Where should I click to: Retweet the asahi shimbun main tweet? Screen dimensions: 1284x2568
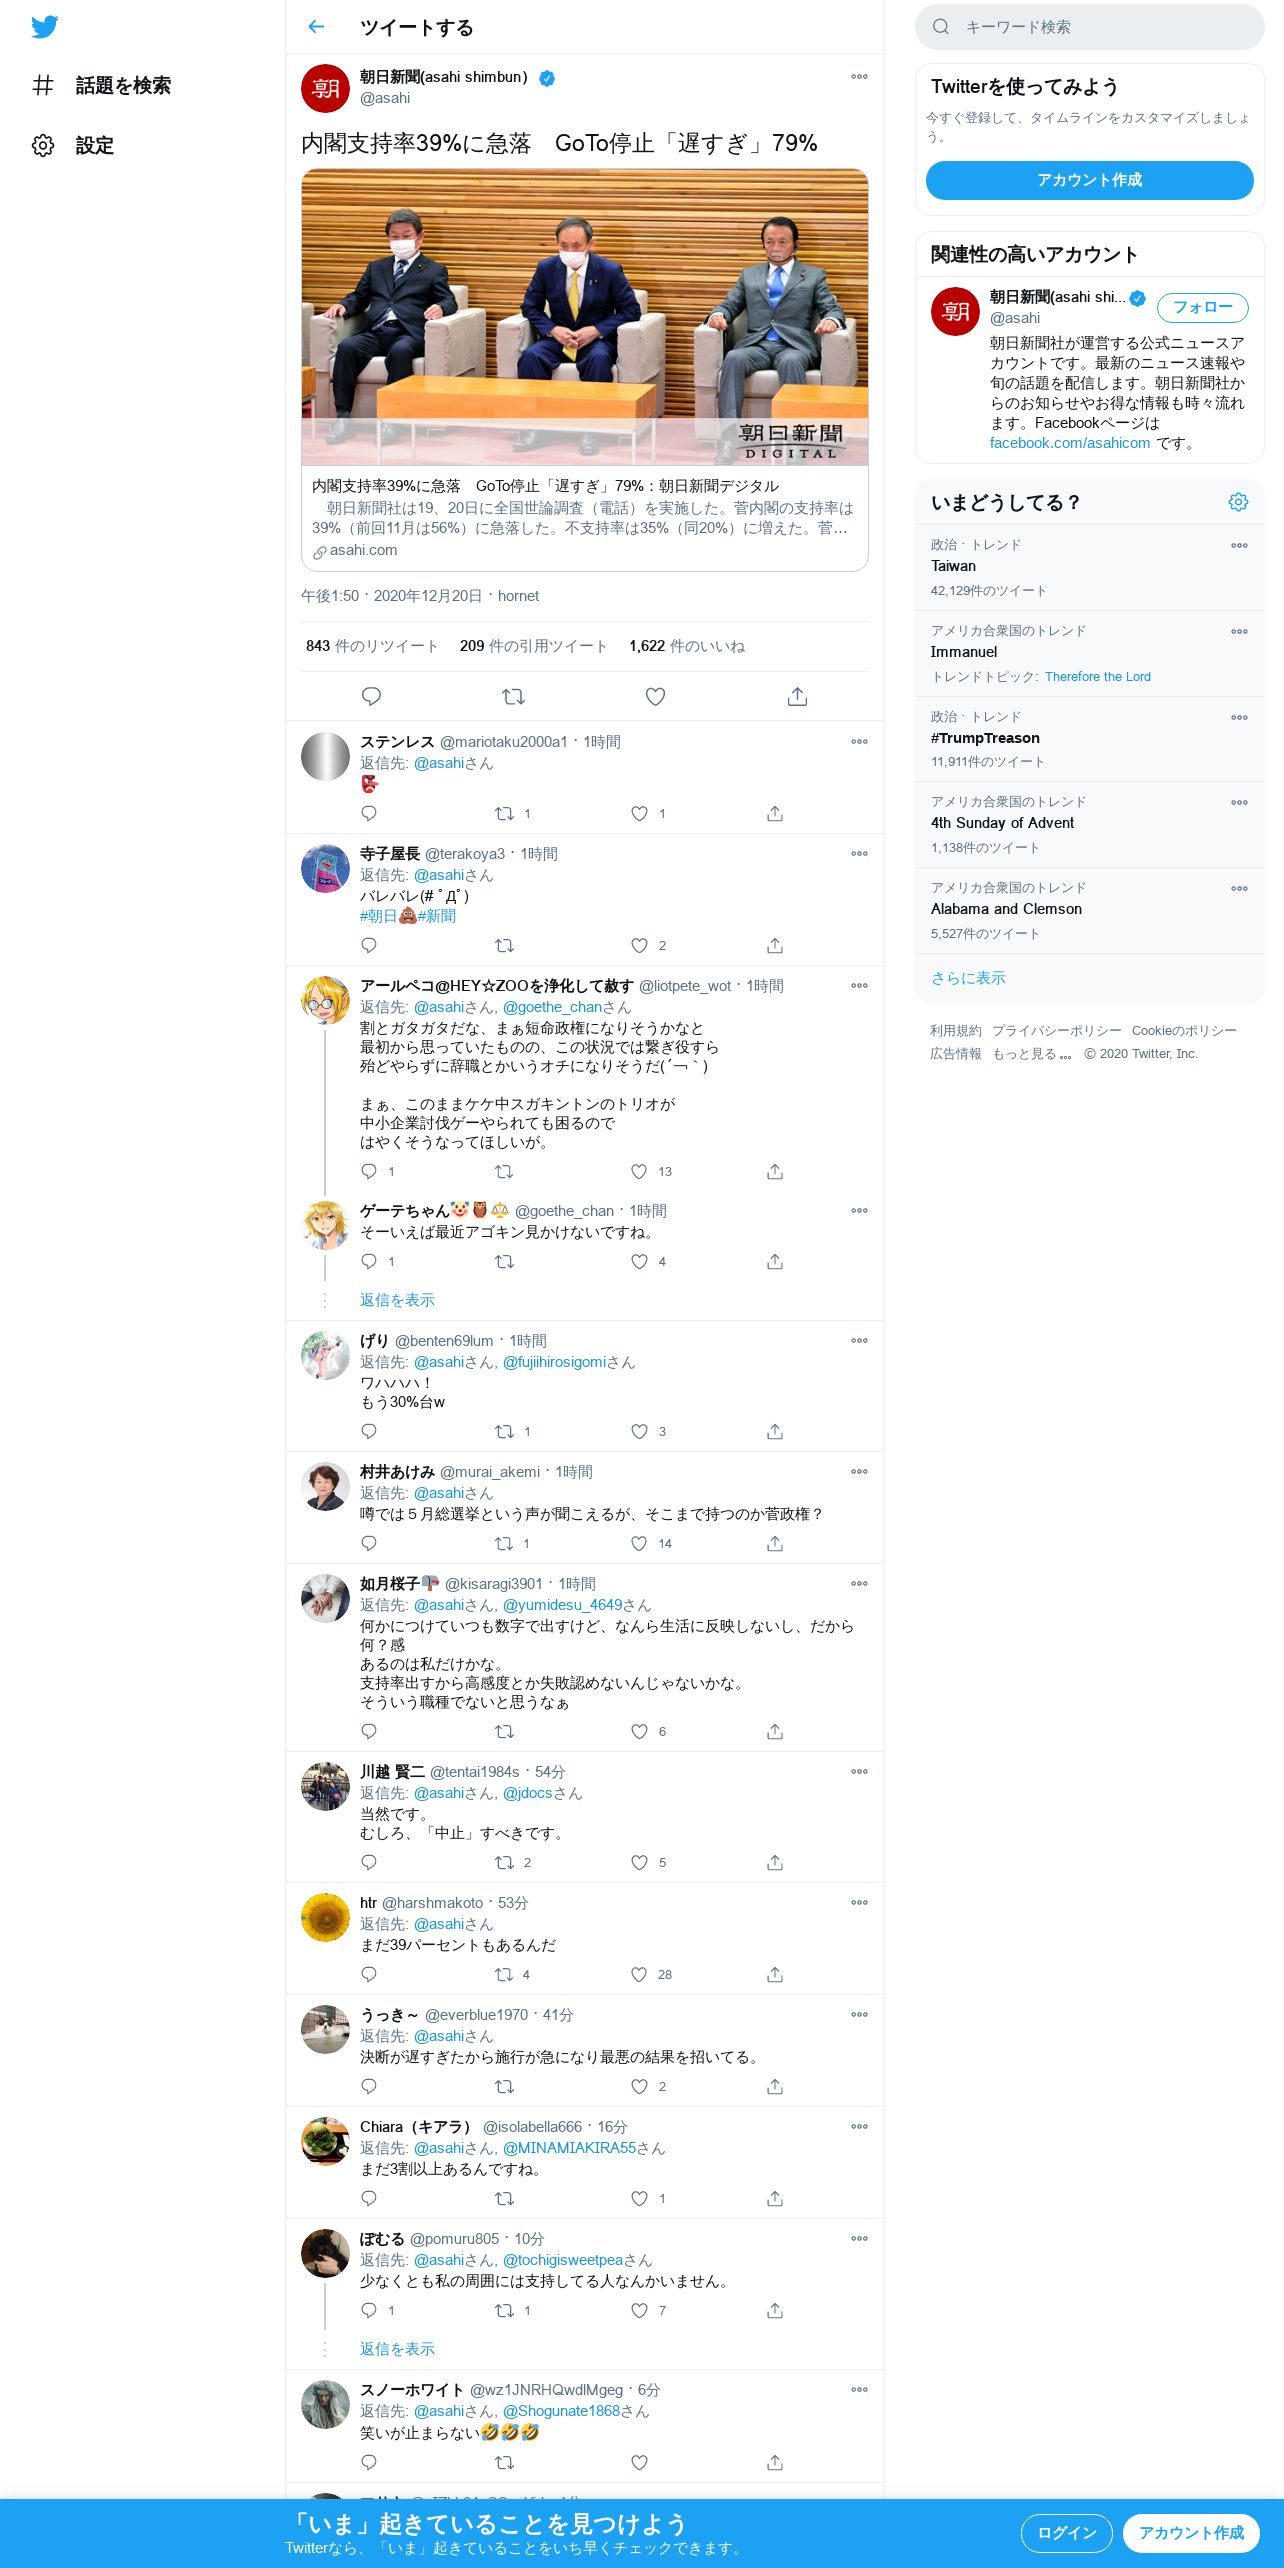coord(513,696)
